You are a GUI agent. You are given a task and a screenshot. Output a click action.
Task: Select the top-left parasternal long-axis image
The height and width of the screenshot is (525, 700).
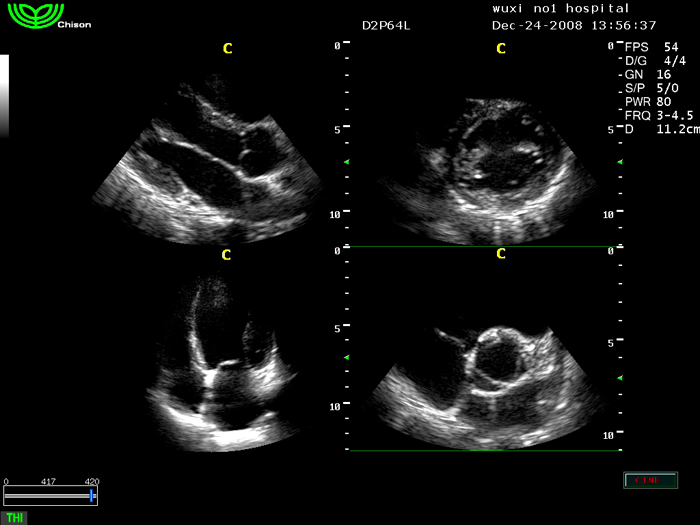click(215, 165)
